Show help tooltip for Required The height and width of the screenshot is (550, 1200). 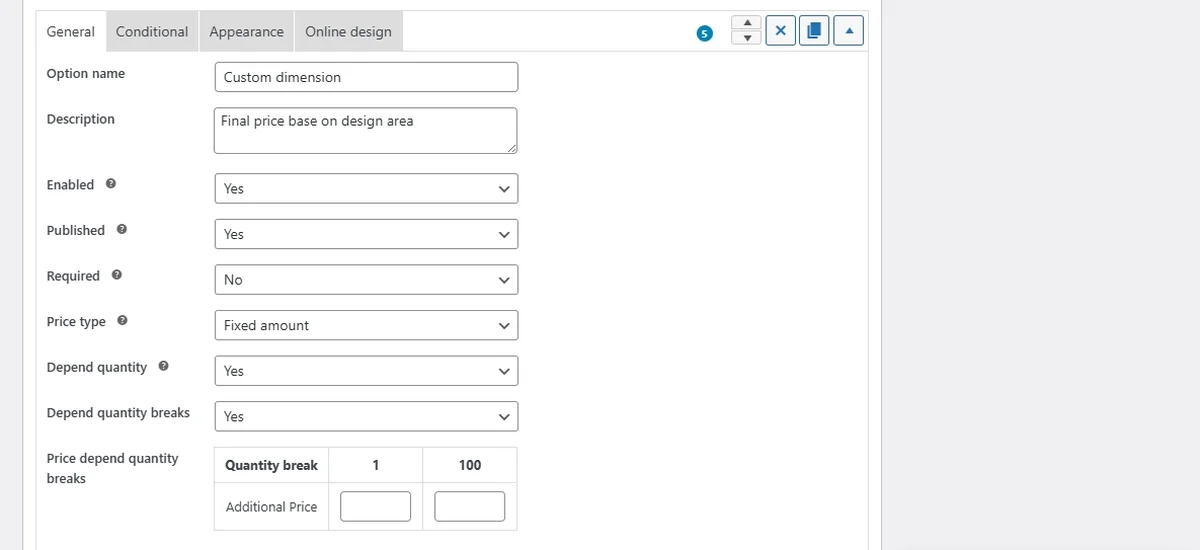click(x=117, y=276)
